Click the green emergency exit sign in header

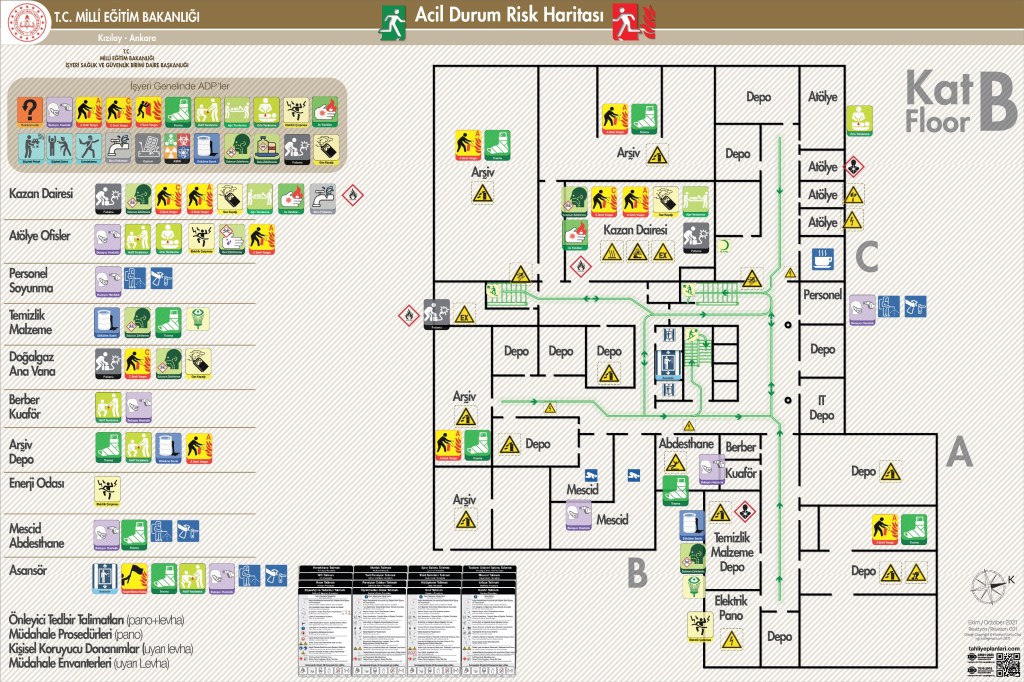pyautogui.click(x=392, y=18)
